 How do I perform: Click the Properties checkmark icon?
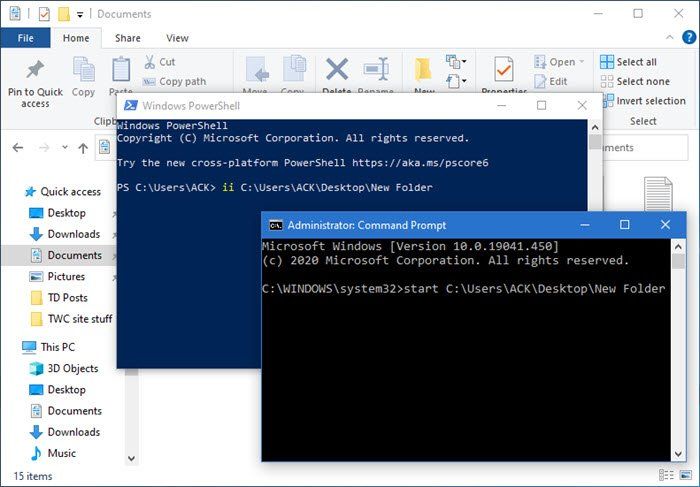[504, 70]
